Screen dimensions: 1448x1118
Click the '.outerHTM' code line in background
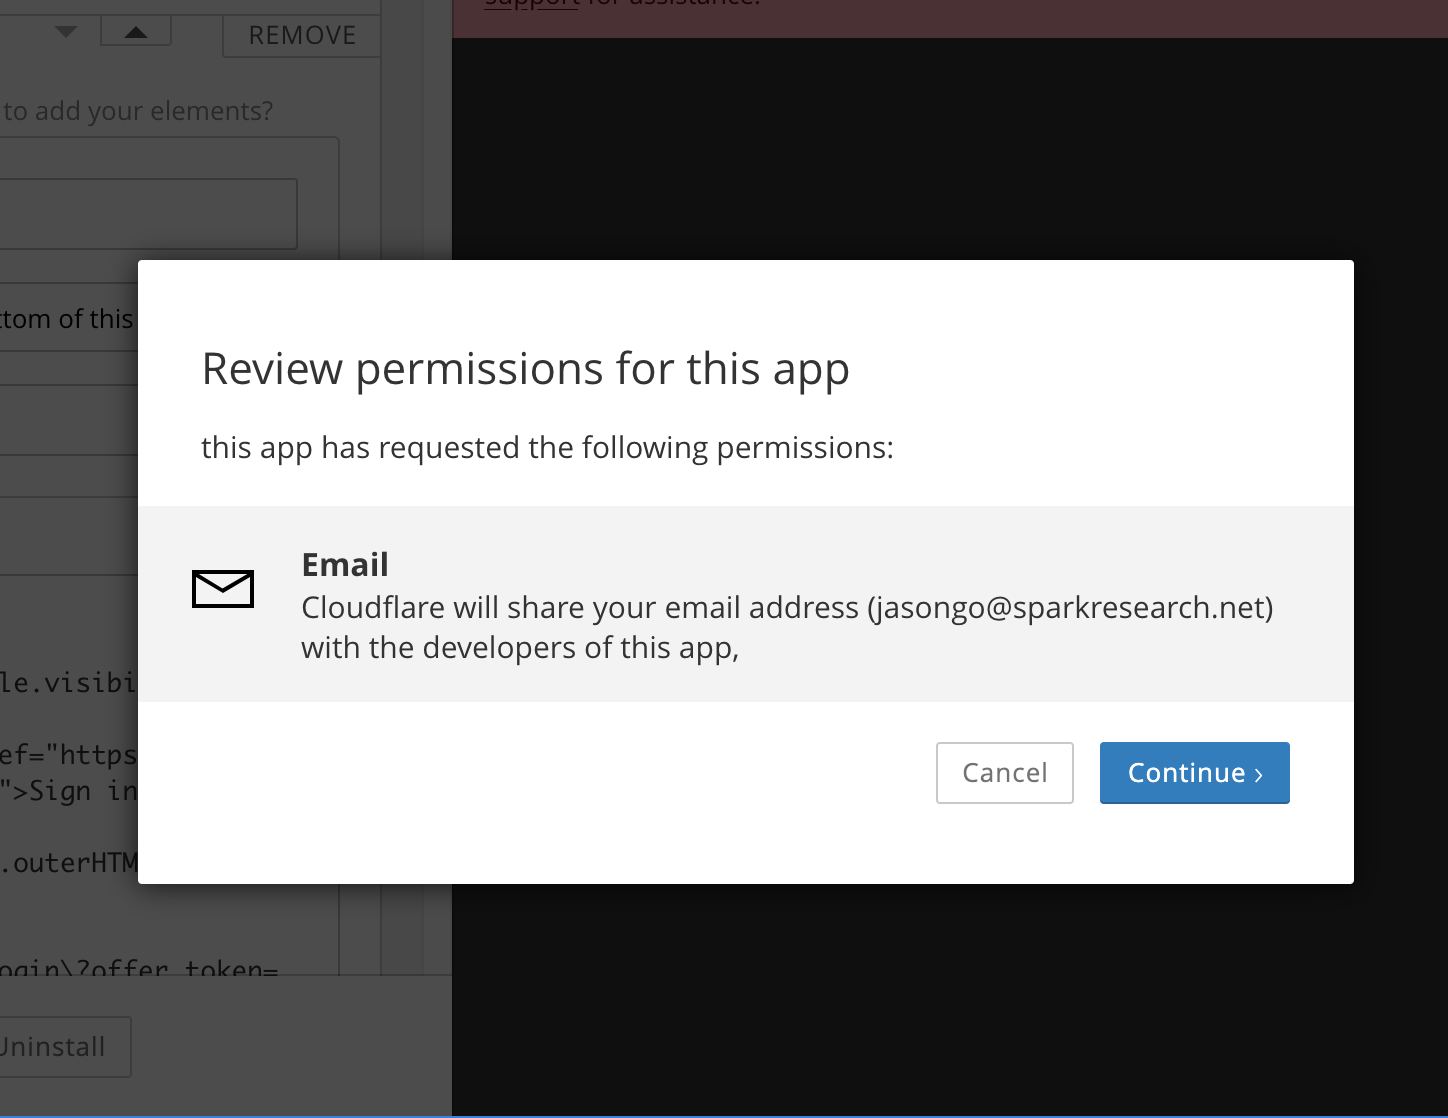click(x=69, y=863)
